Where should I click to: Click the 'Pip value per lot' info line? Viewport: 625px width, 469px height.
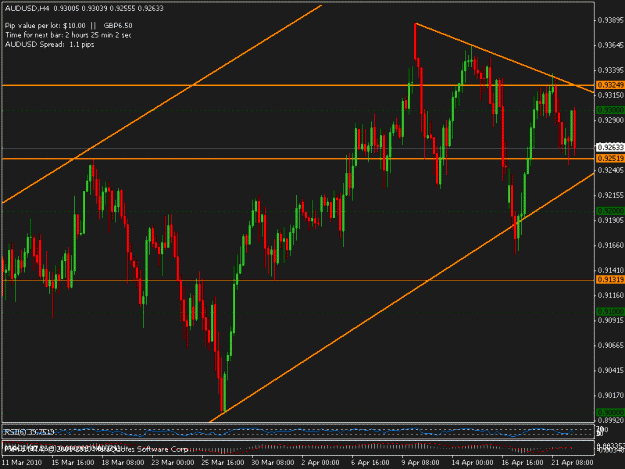pyautogui.click(x=69, y=26)
